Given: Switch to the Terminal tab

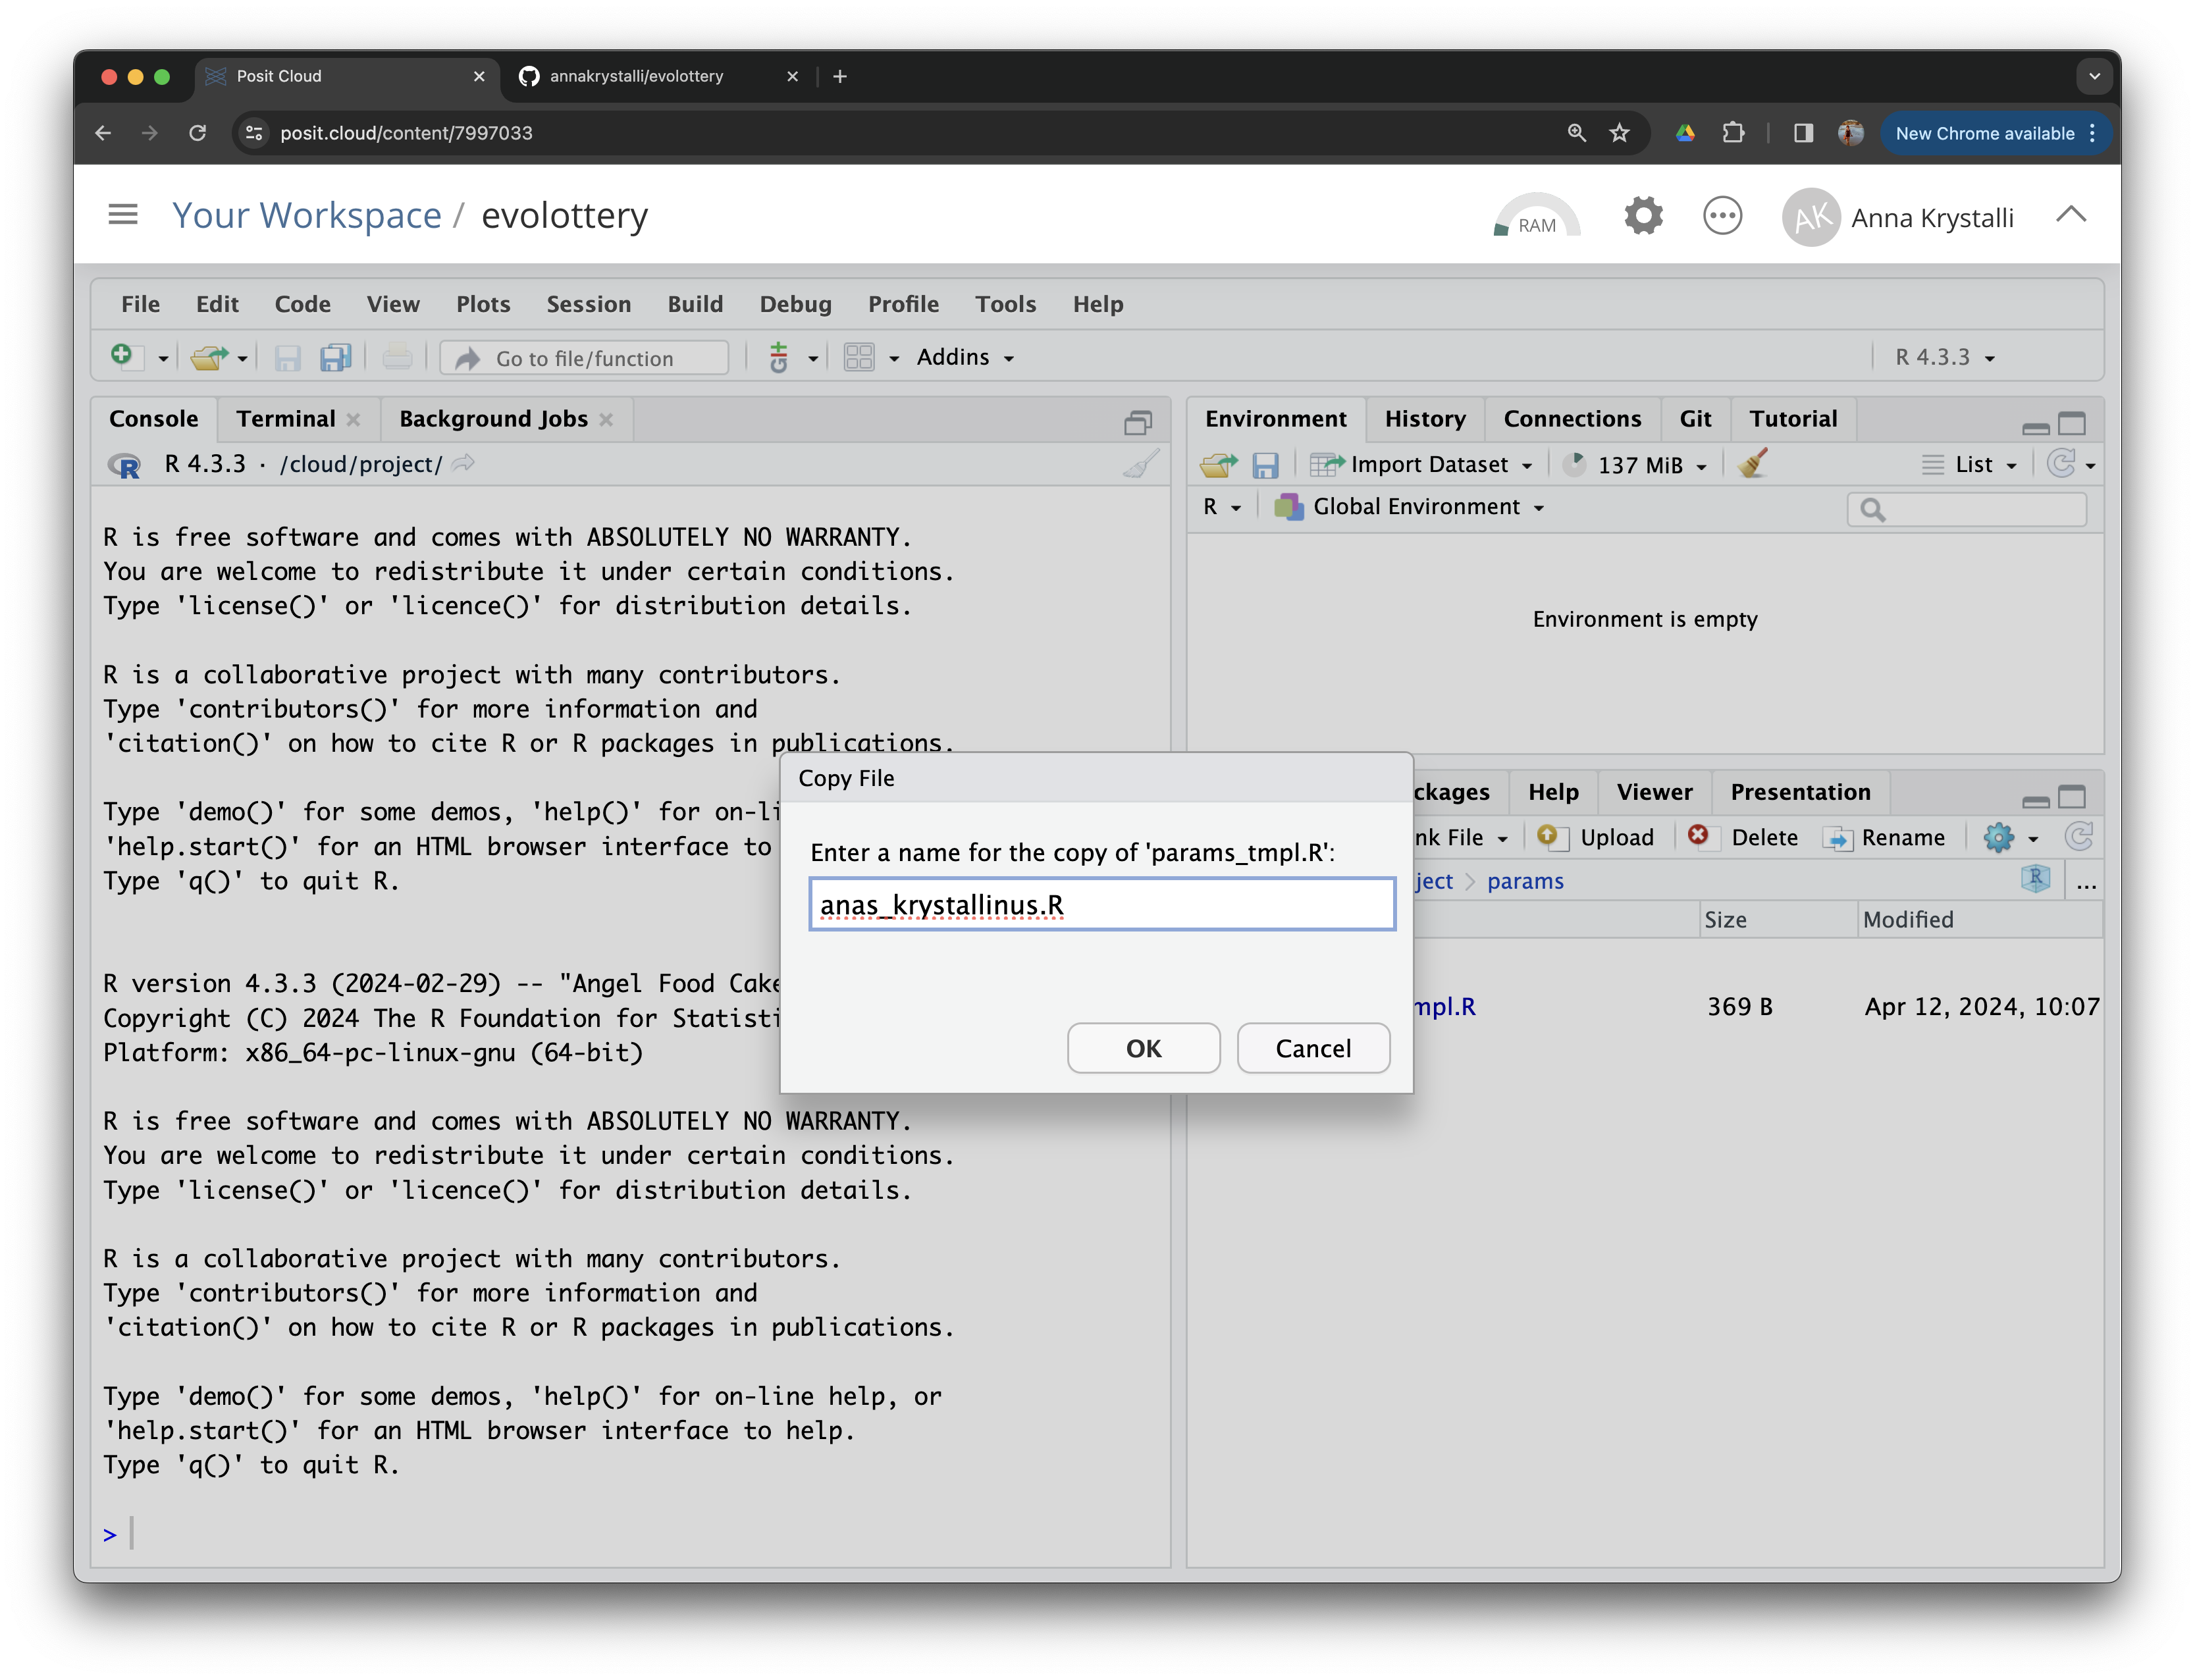Looking at the screenshot, I should [286, 419].
